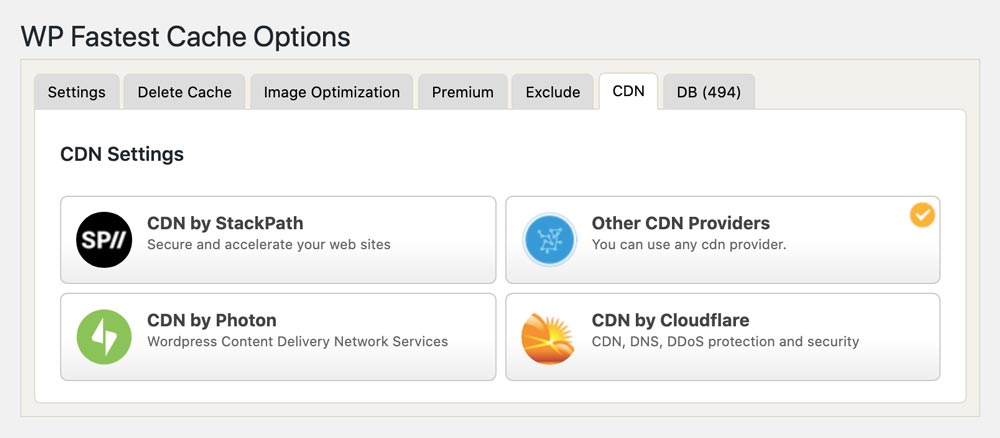Open the Premium tab
The image size is (1000, 438).
(x=462, y=92)
